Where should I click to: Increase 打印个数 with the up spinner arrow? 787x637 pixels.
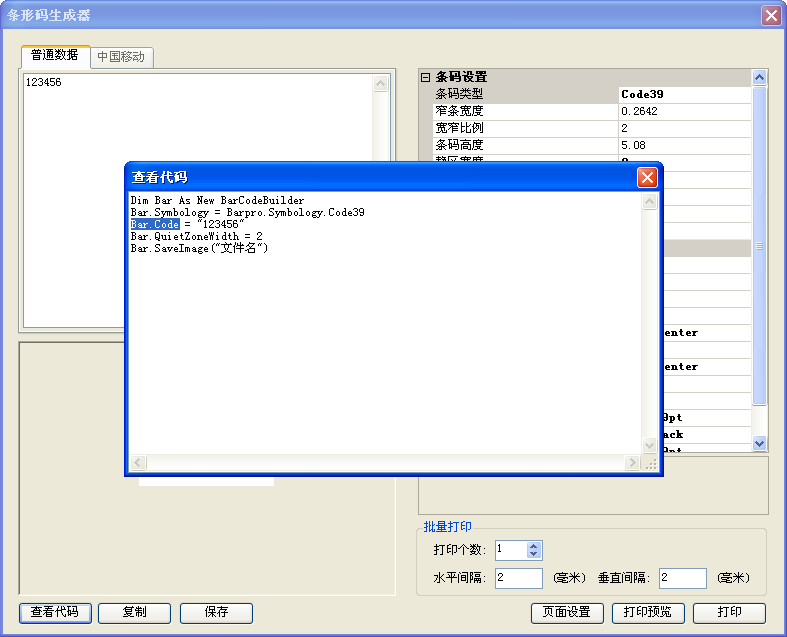(x=534, y=546)
